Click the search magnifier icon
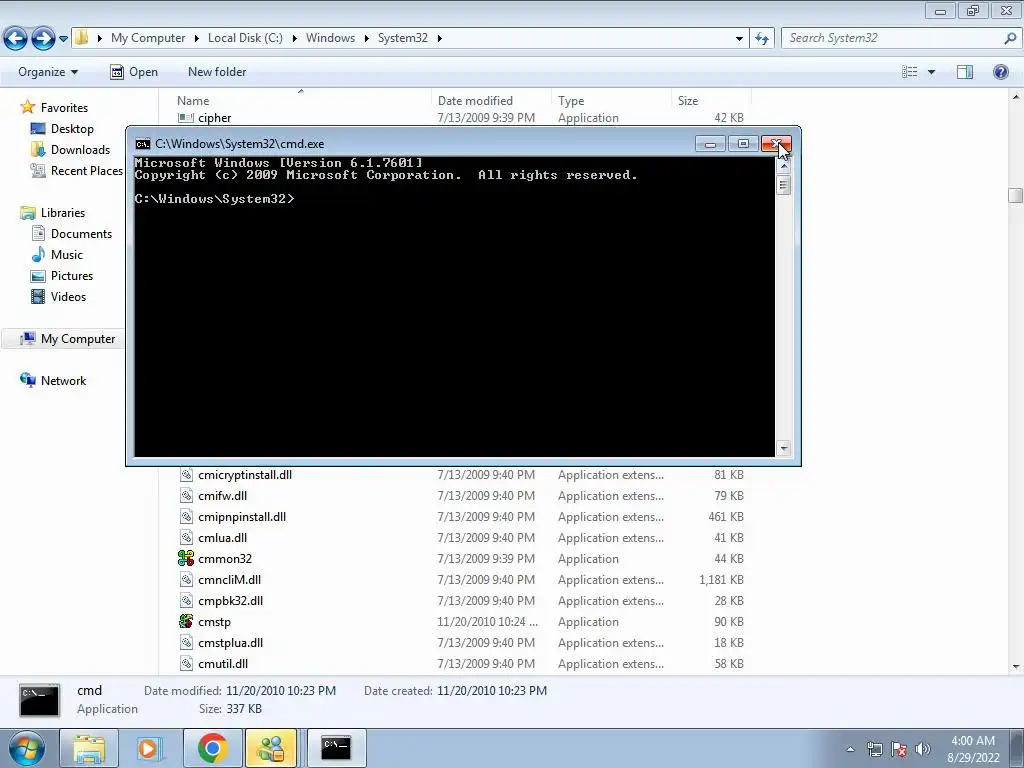1024x768 pixels. (x=1010, y=38)
